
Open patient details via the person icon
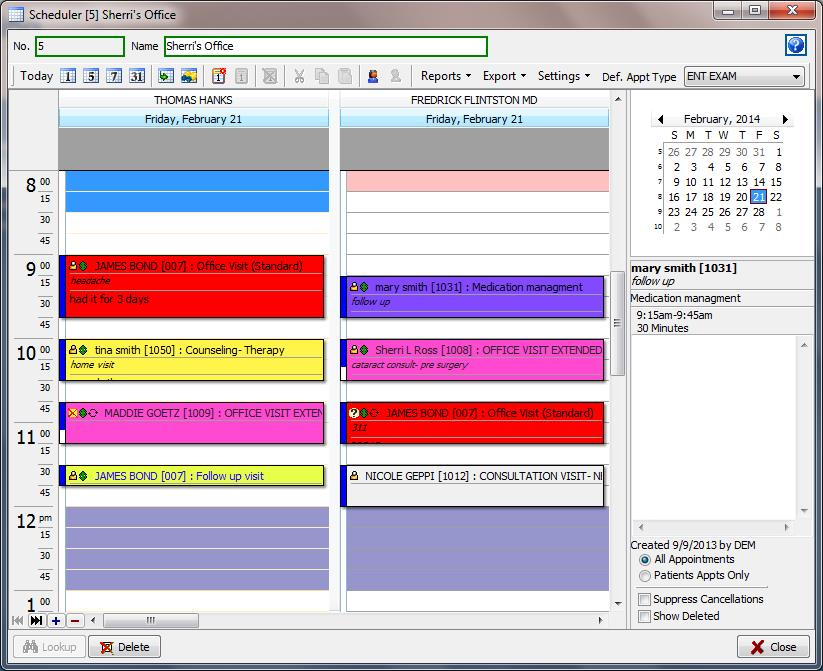pyautogui.click(x=372, y=76)
